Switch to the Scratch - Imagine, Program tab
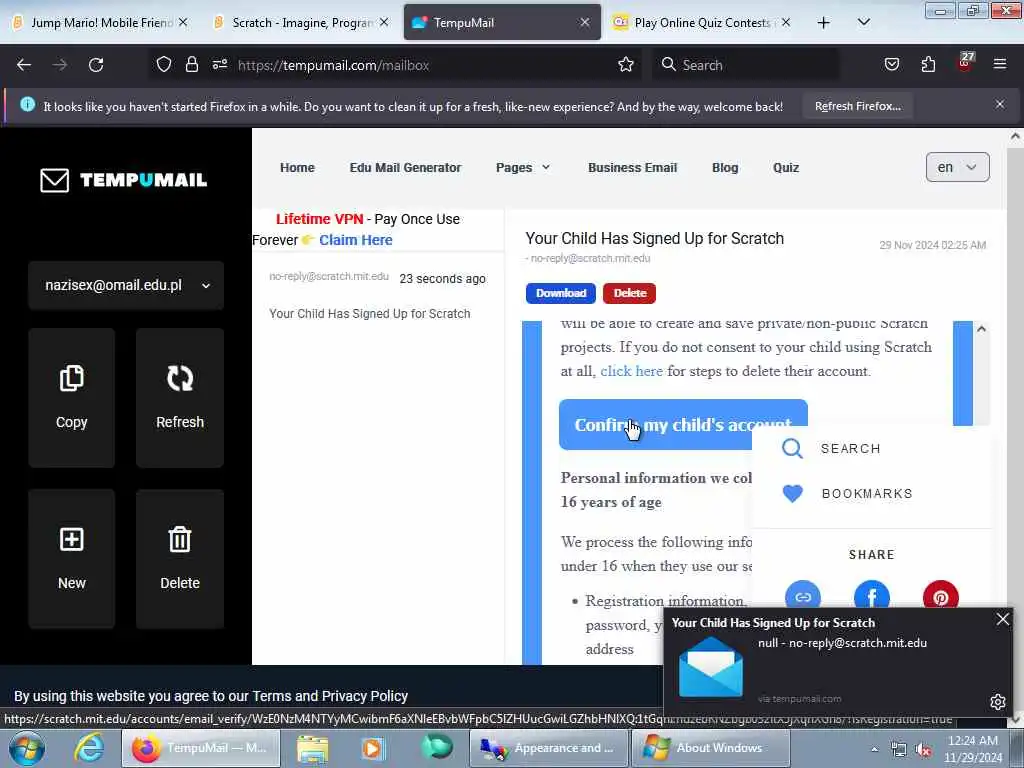Image resolution: width=1024 pixels, height=768 pixels. (298, 22)
